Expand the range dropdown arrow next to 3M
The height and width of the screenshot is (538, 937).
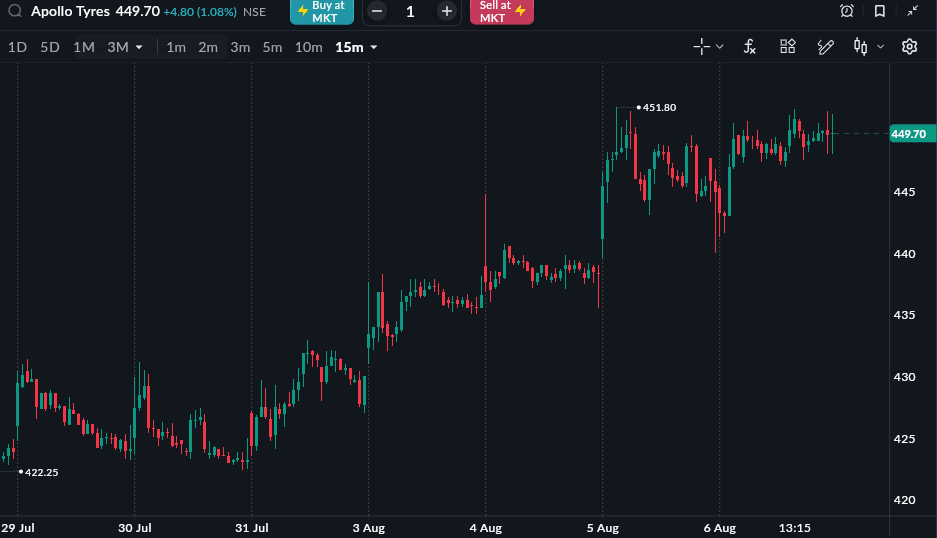[x=139, y=47]
